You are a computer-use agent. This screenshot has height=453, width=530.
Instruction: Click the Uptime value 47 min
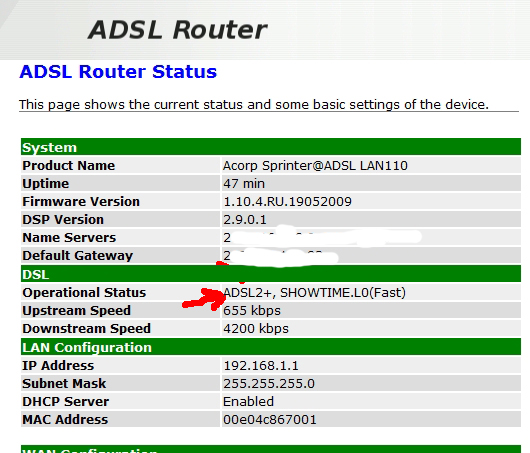coord(244,184)
